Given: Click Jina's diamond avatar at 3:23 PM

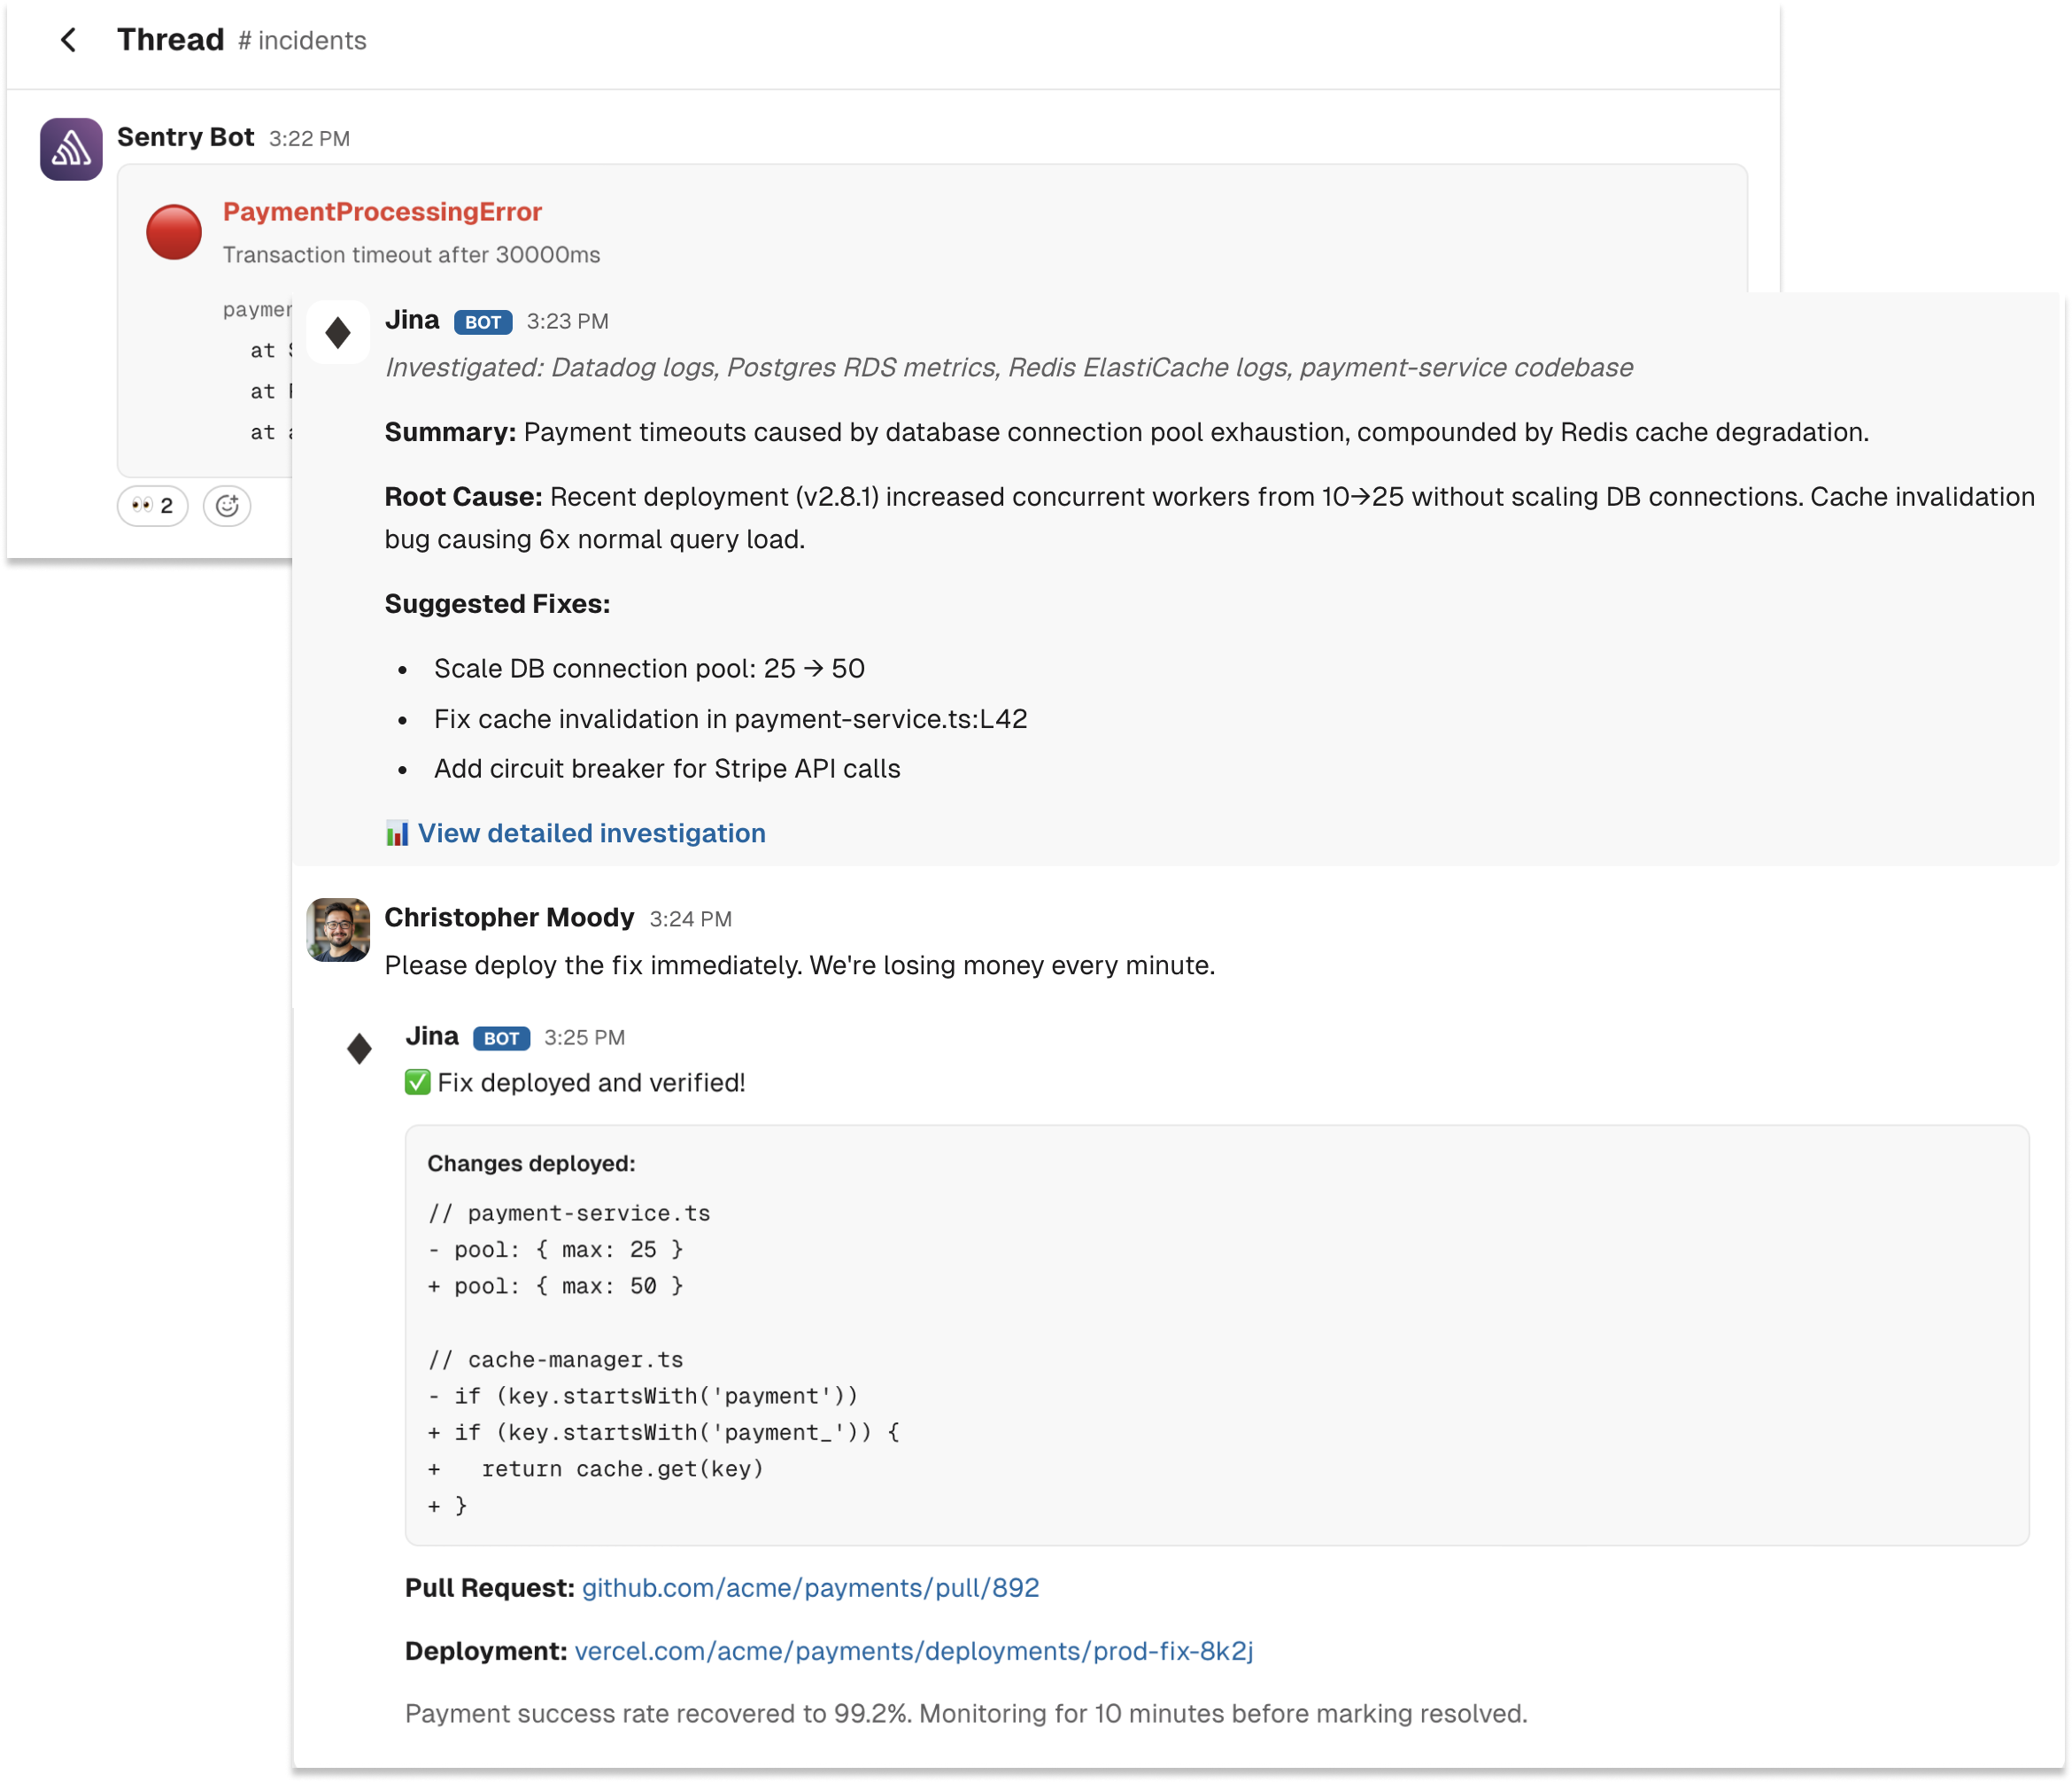Looking at the screenshot, I should tap(338, 332).
